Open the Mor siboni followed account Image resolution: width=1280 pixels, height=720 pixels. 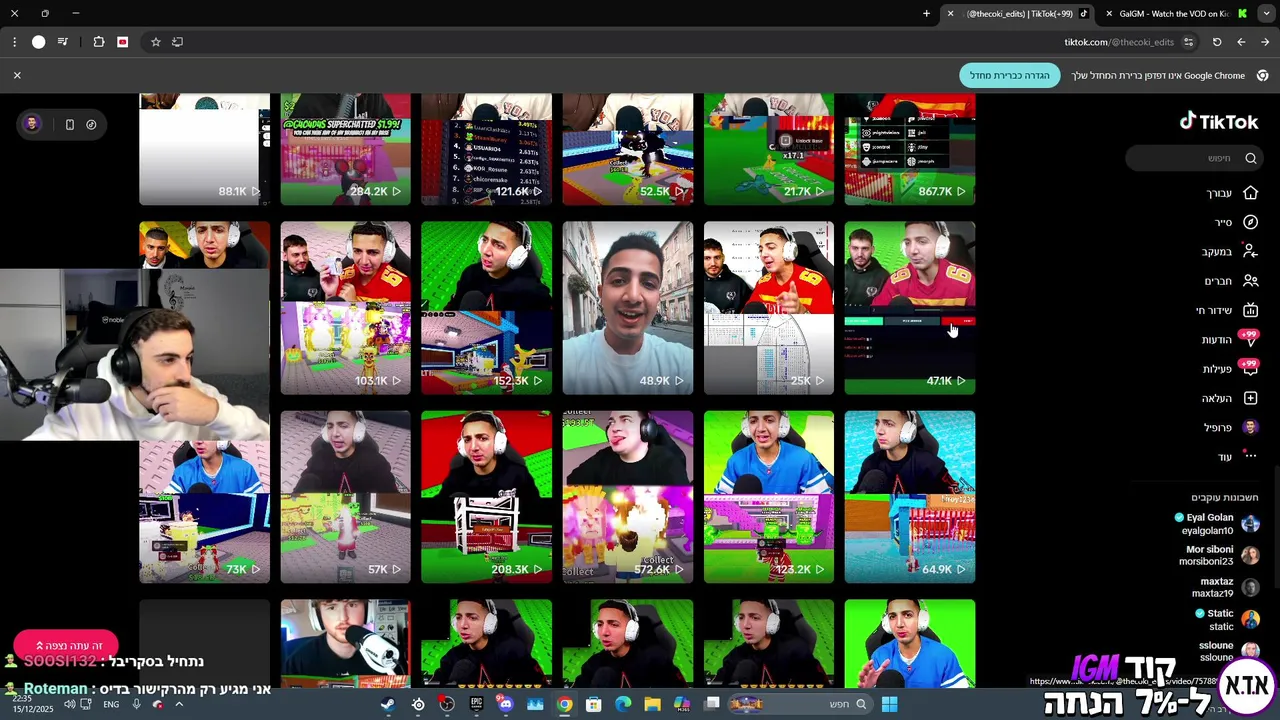tap(1217, 556)
